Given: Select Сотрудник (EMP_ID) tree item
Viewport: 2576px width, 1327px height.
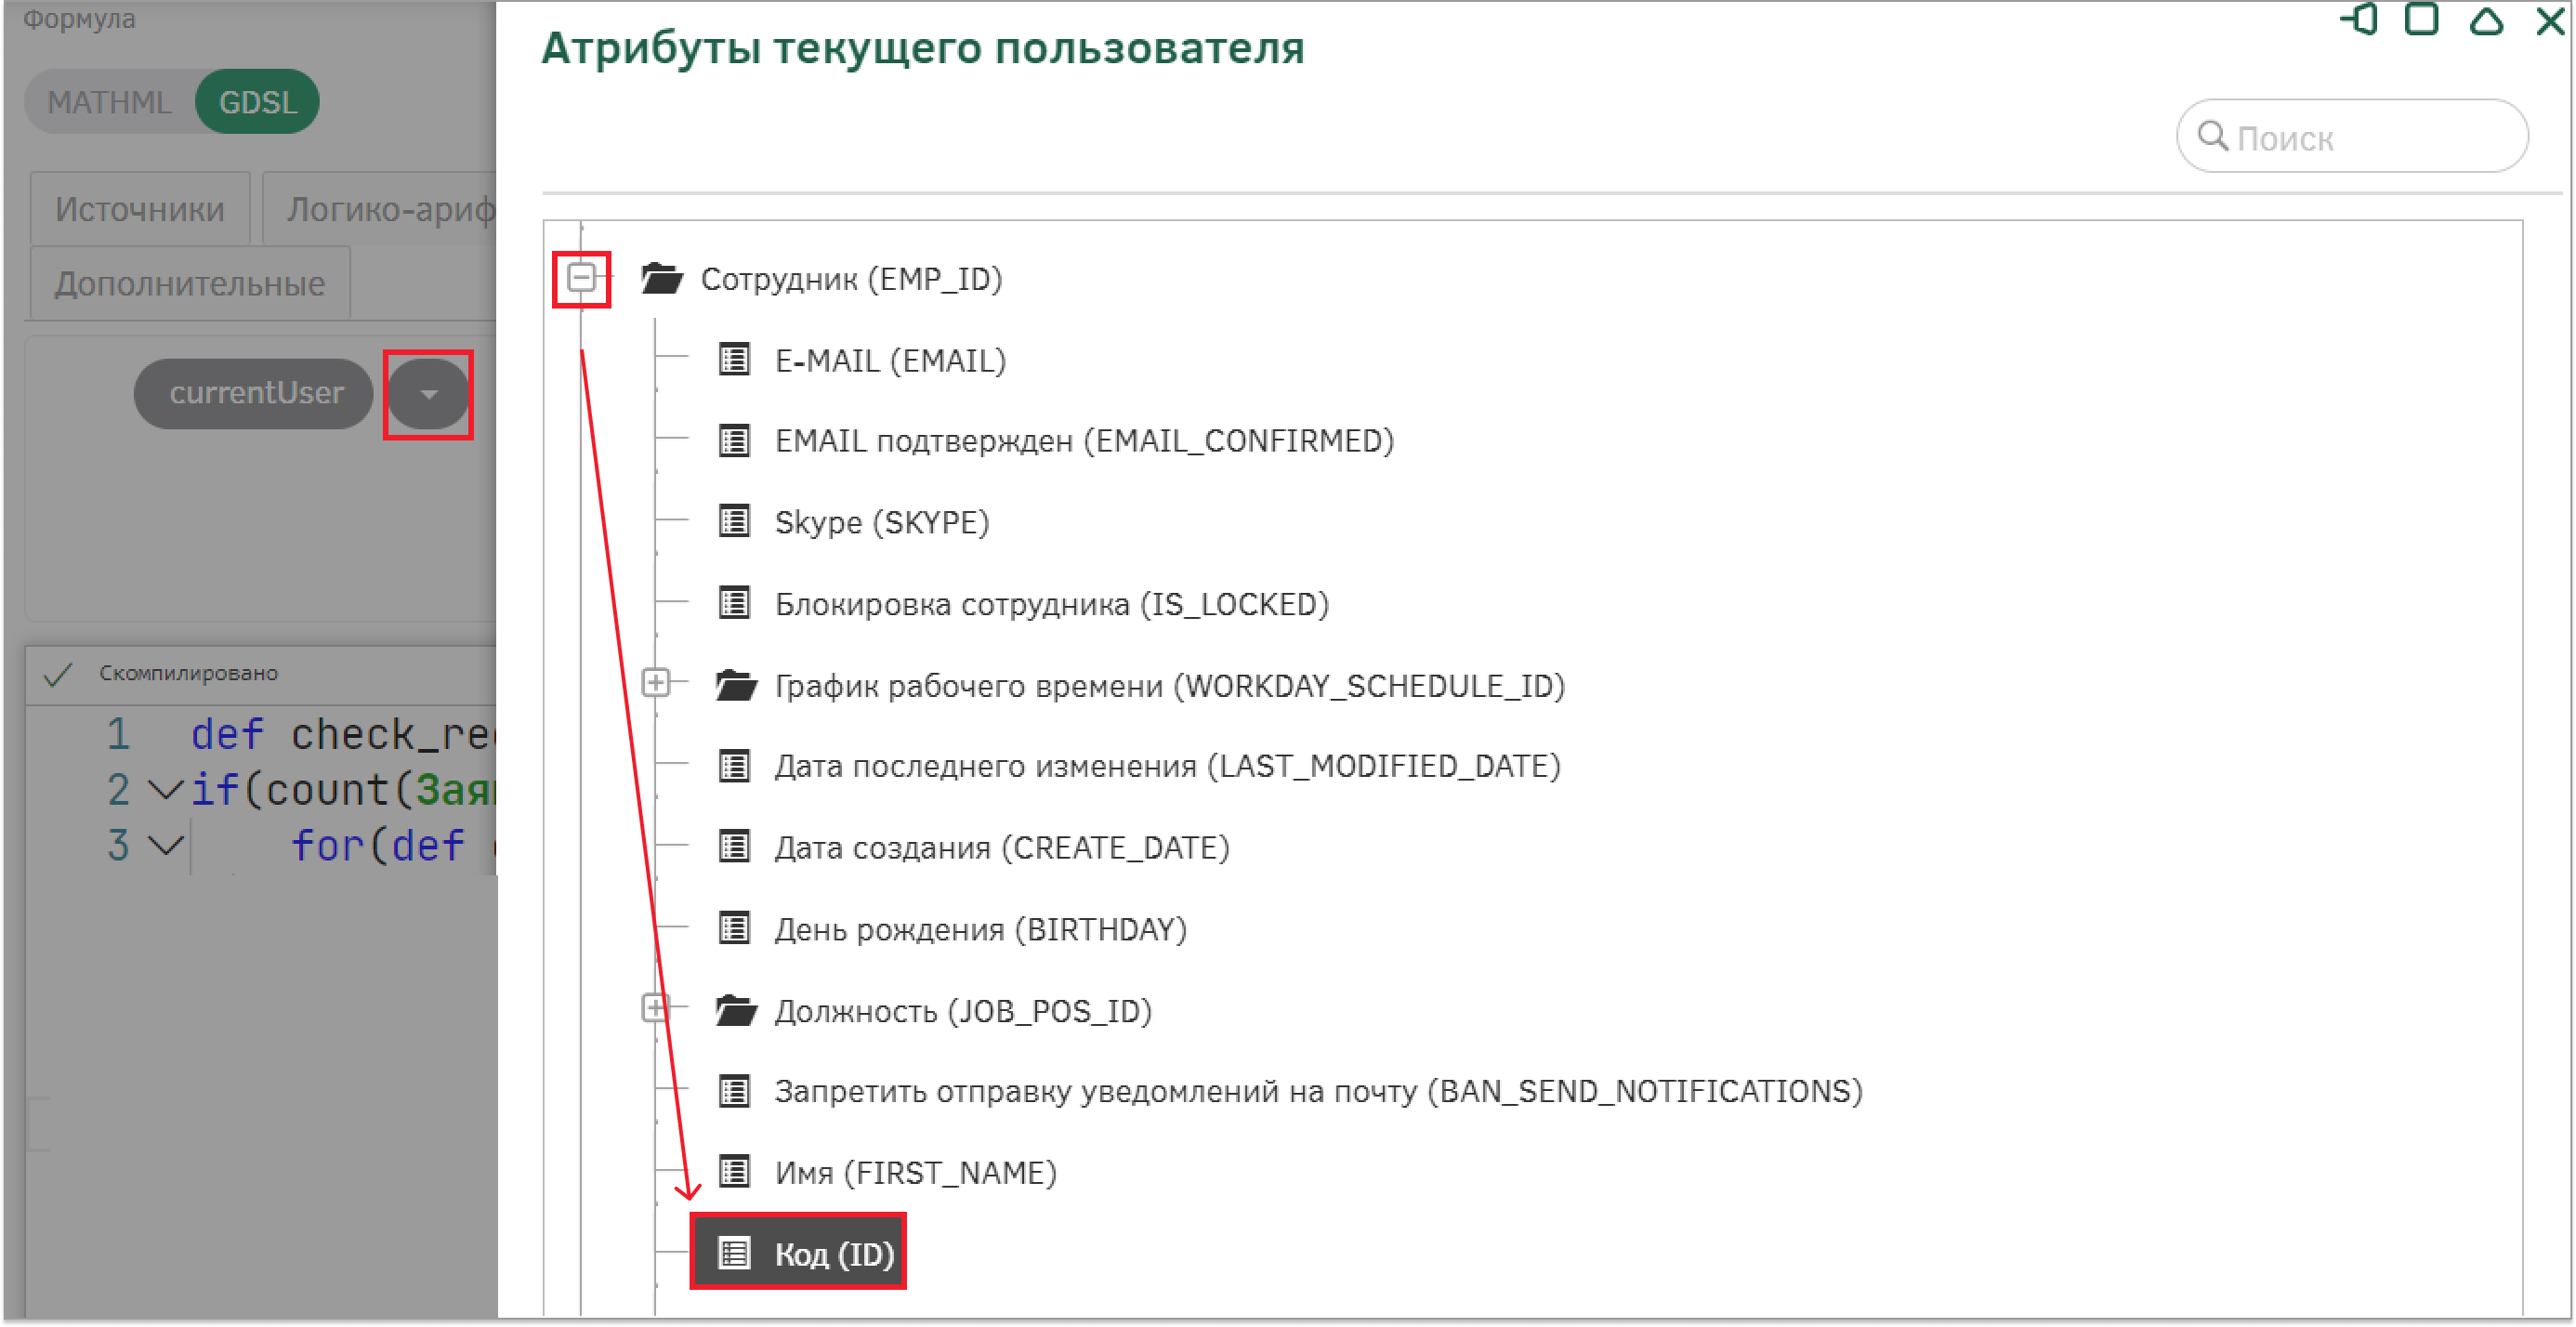Looking at the screenshot, I should tap(851, 279).
